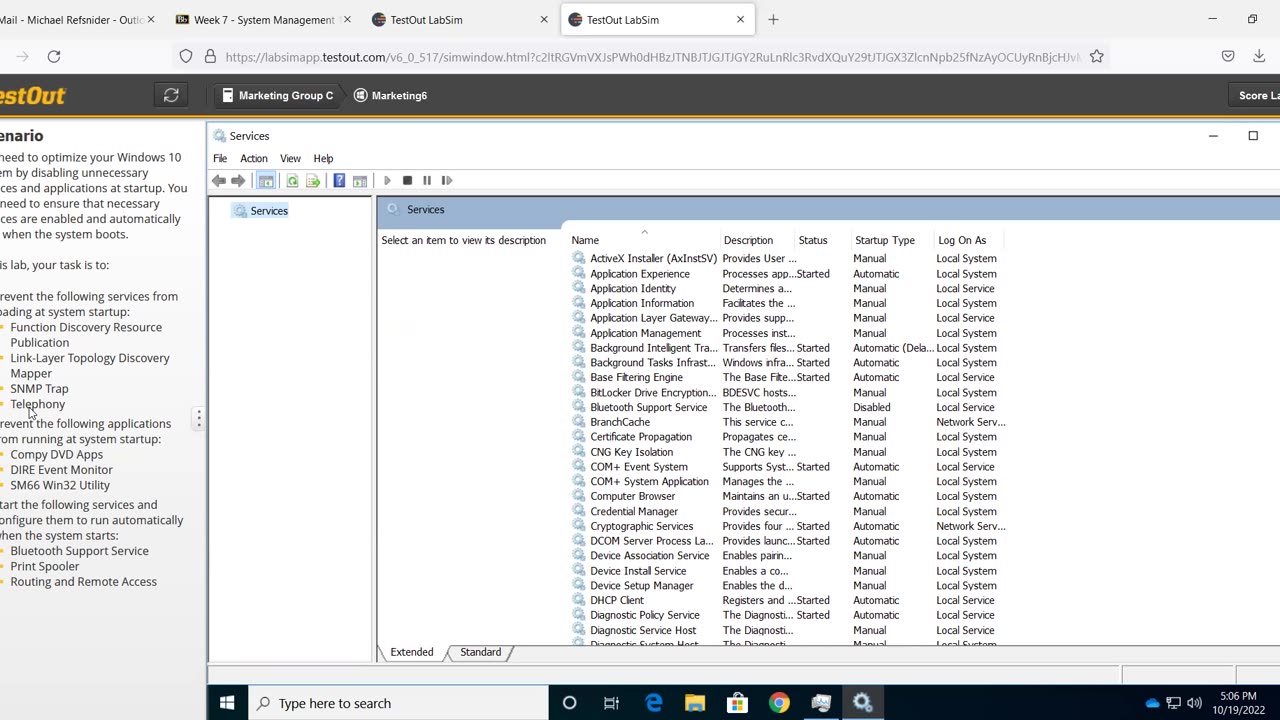Select the Device Install Service row

click(x=788, y=571)
